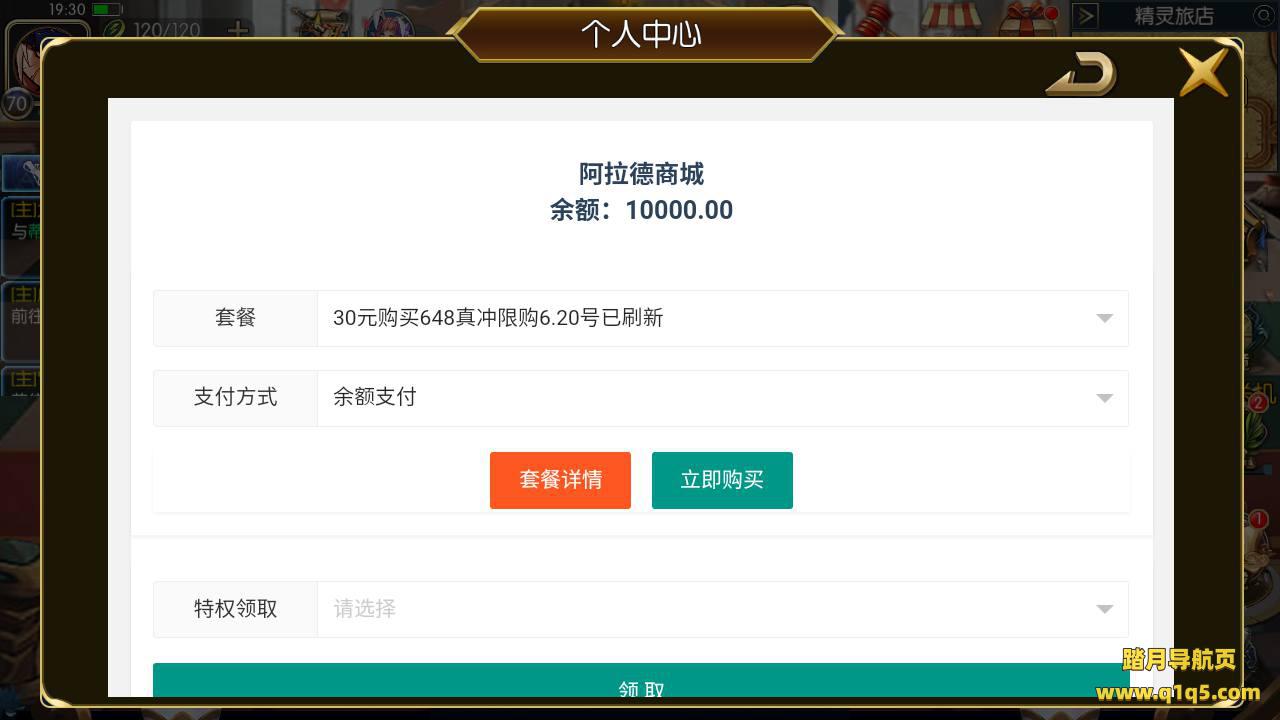Close the 个人中心 panel with the X

click(x=1204, y=71)
